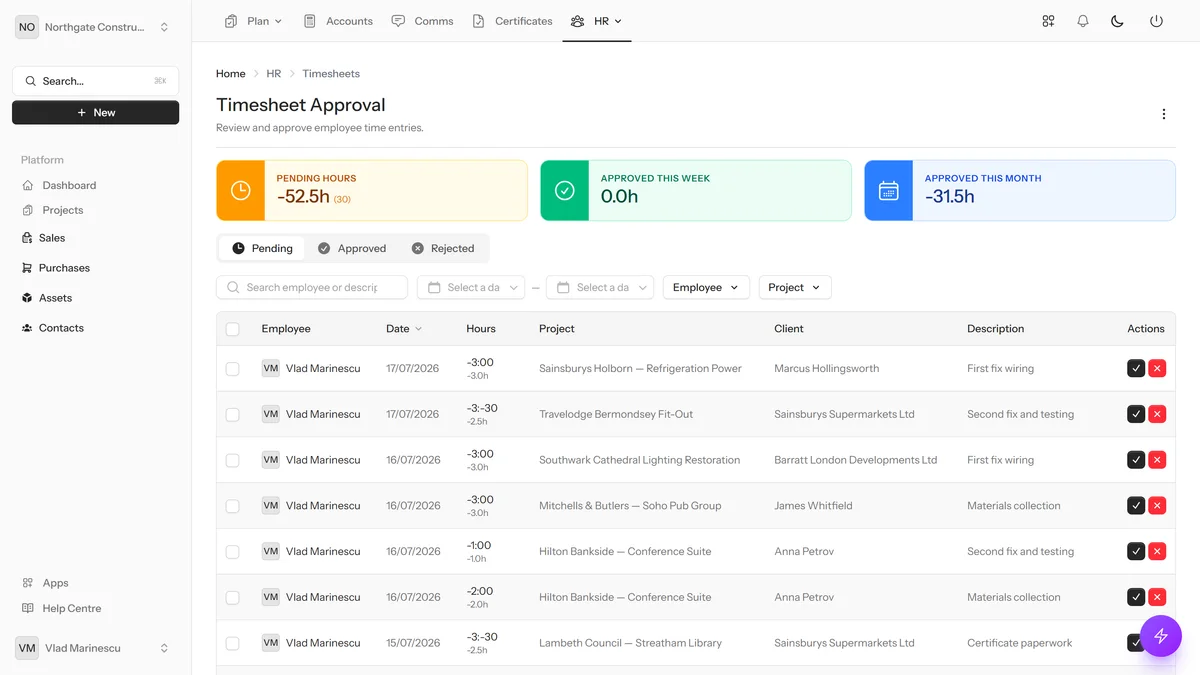Check the Southwark Cathedral Lighting Restoration row
This screenshot has width=1200, height=675.
[x=233, y=460]
